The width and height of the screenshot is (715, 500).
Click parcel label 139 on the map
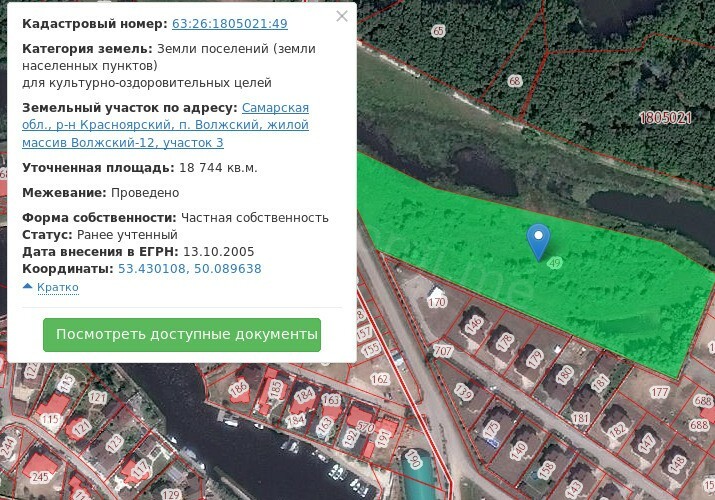pyautogui.click(x=463, y=393)
